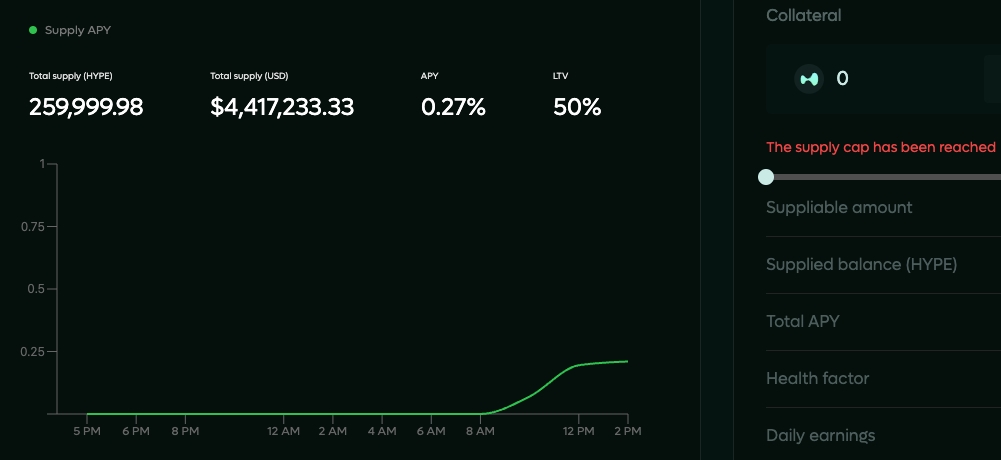Click the 12 PM x-axis label
The width and height of the screenshot is (1001, 460).
578,431
